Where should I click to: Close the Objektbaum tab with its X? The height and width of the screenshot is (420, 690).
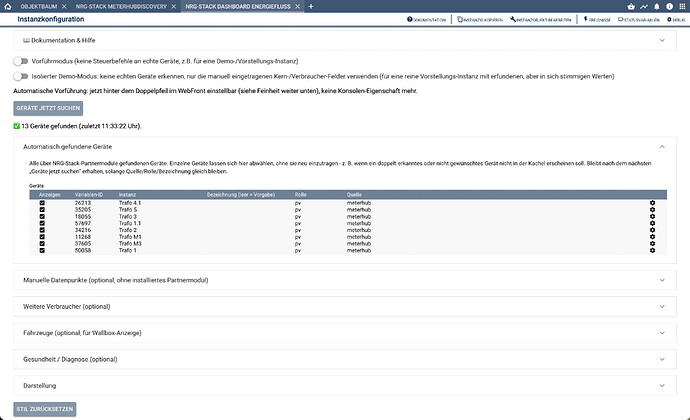[64, 6]
